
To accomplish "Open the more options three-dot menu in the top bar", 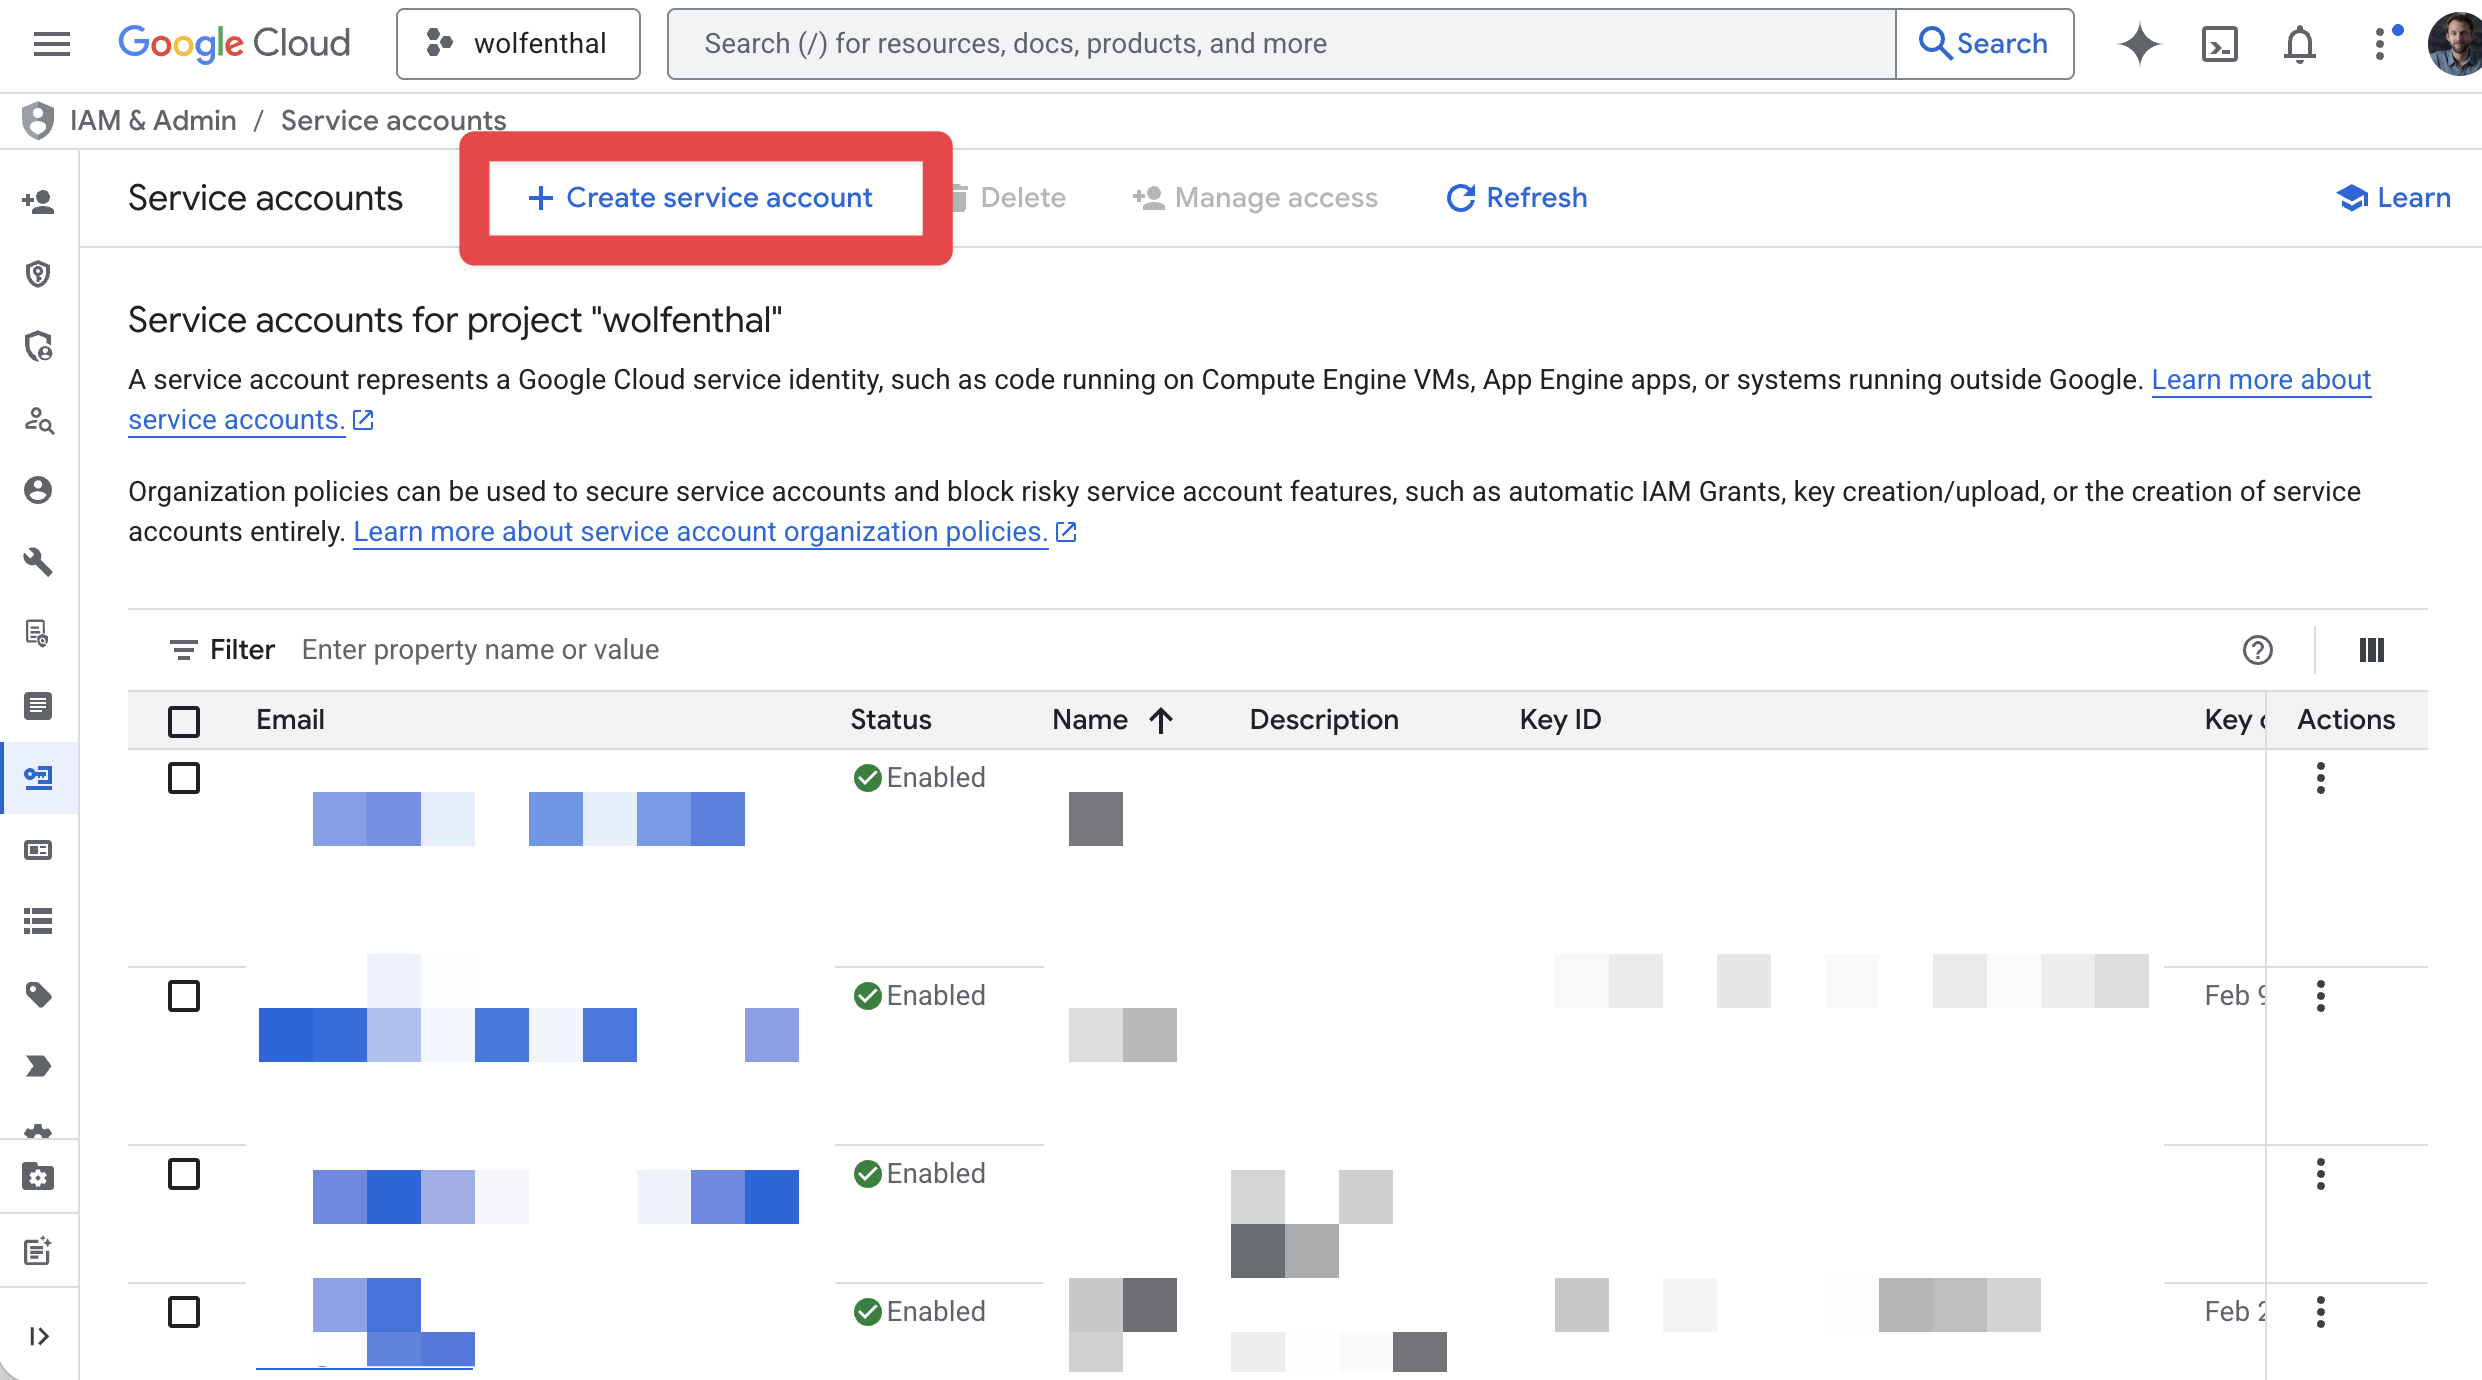I will click(x=2382, y=44).
